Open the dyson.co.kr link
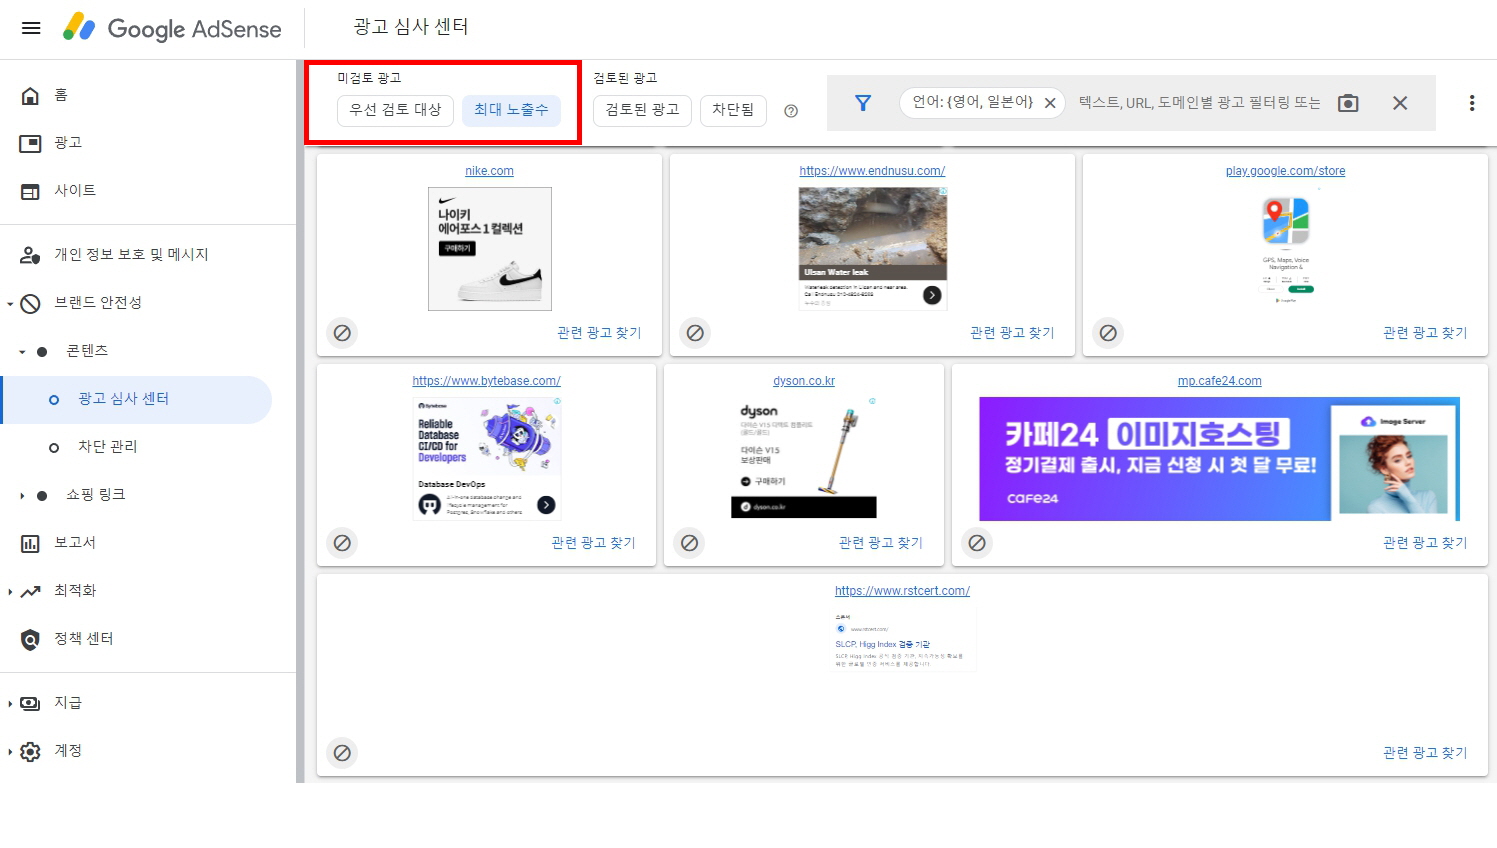1497x848 pixels. coord(803,381)
